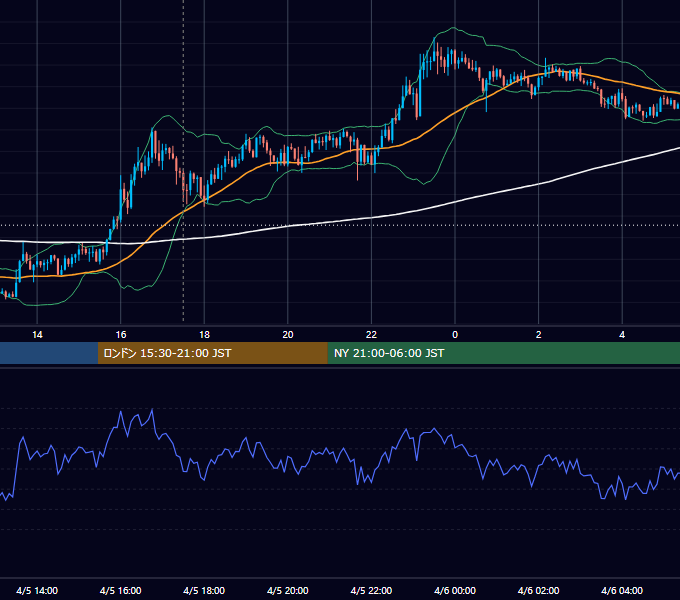
Task: Click the 4/5 22:00 date label
Action: coord(371,590)
